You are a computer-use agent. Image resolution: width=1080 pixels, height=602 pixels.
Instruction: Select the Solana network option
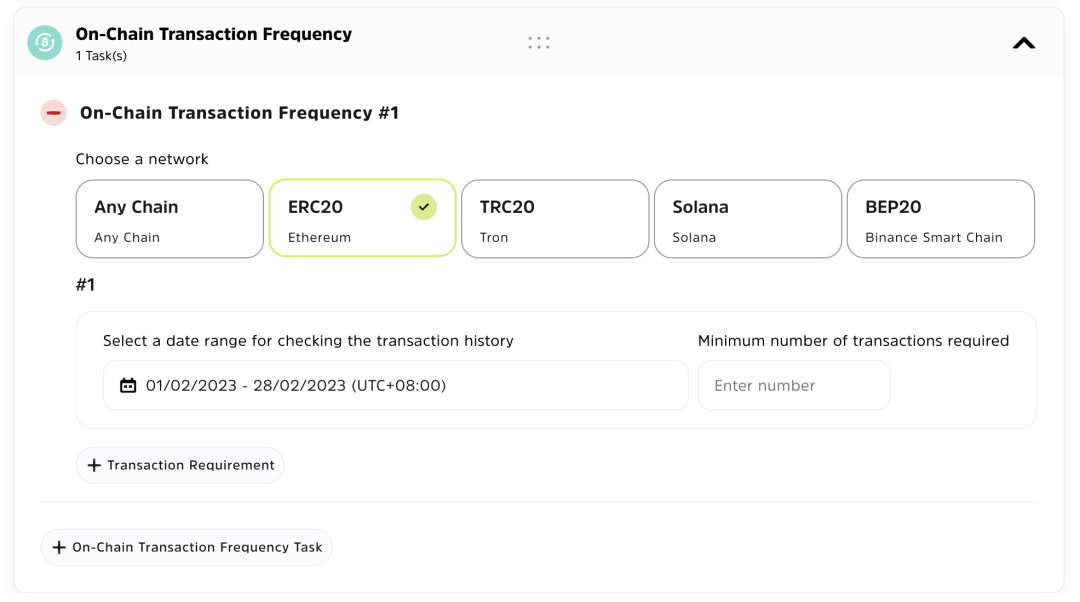point(747,219)
